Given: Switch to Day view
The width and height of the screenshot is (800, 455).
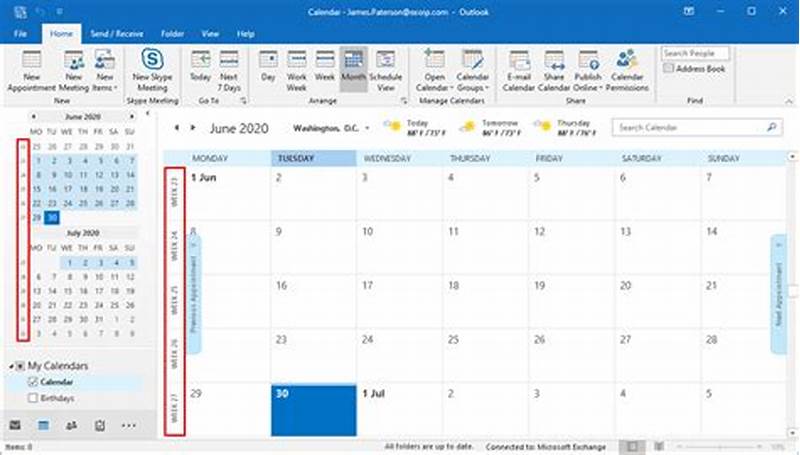Looking at the screenshot, I should point(268,66).
